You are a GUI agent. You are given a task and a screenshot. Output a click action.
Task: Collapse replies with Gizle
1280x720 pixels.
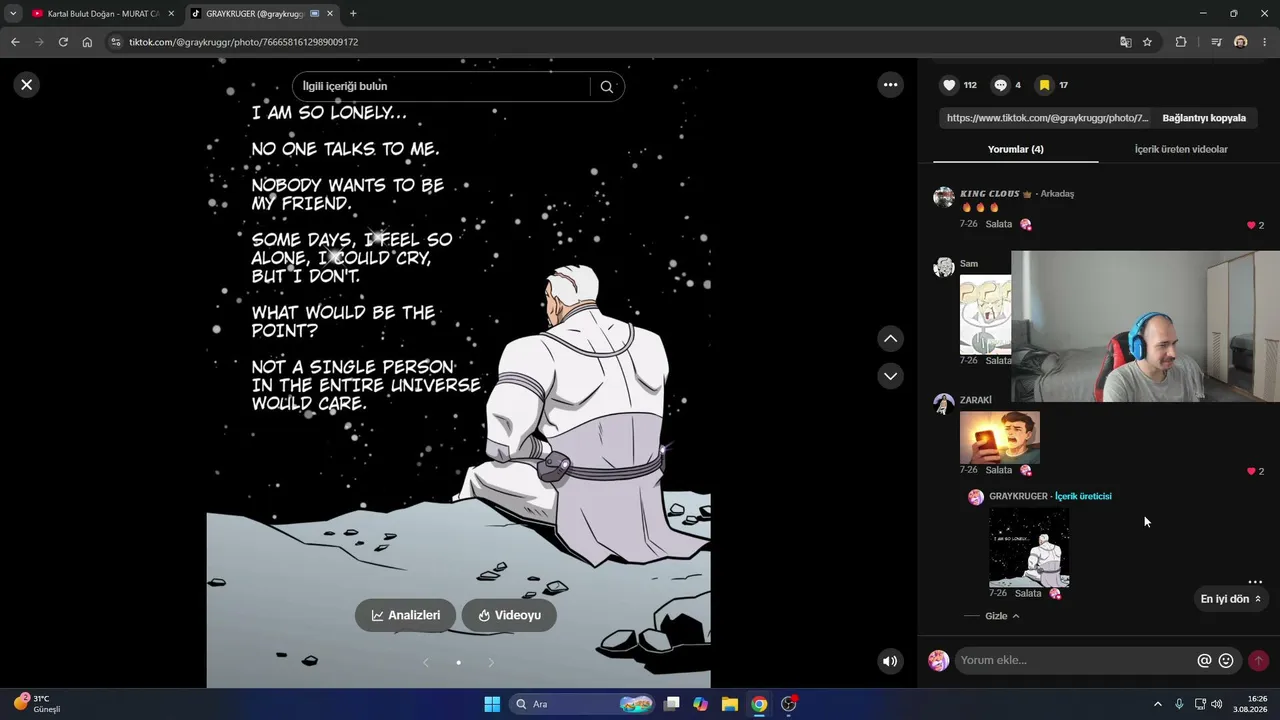click(1002, 616)
